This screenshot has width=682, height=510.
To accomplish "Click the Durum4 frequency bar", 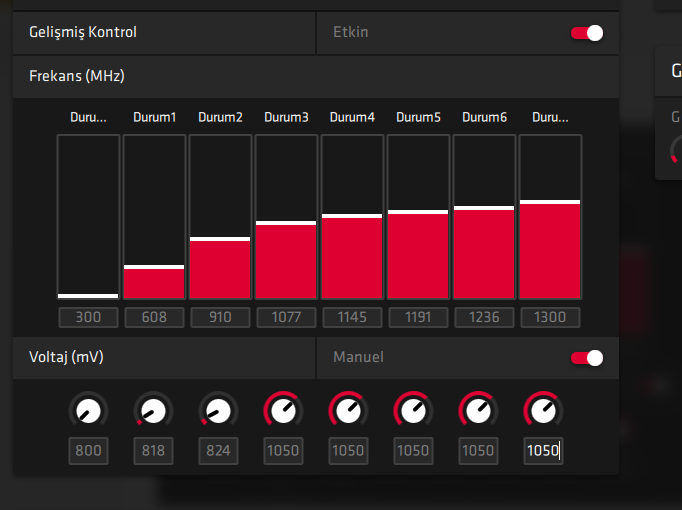I will click(x=352, y=217).
